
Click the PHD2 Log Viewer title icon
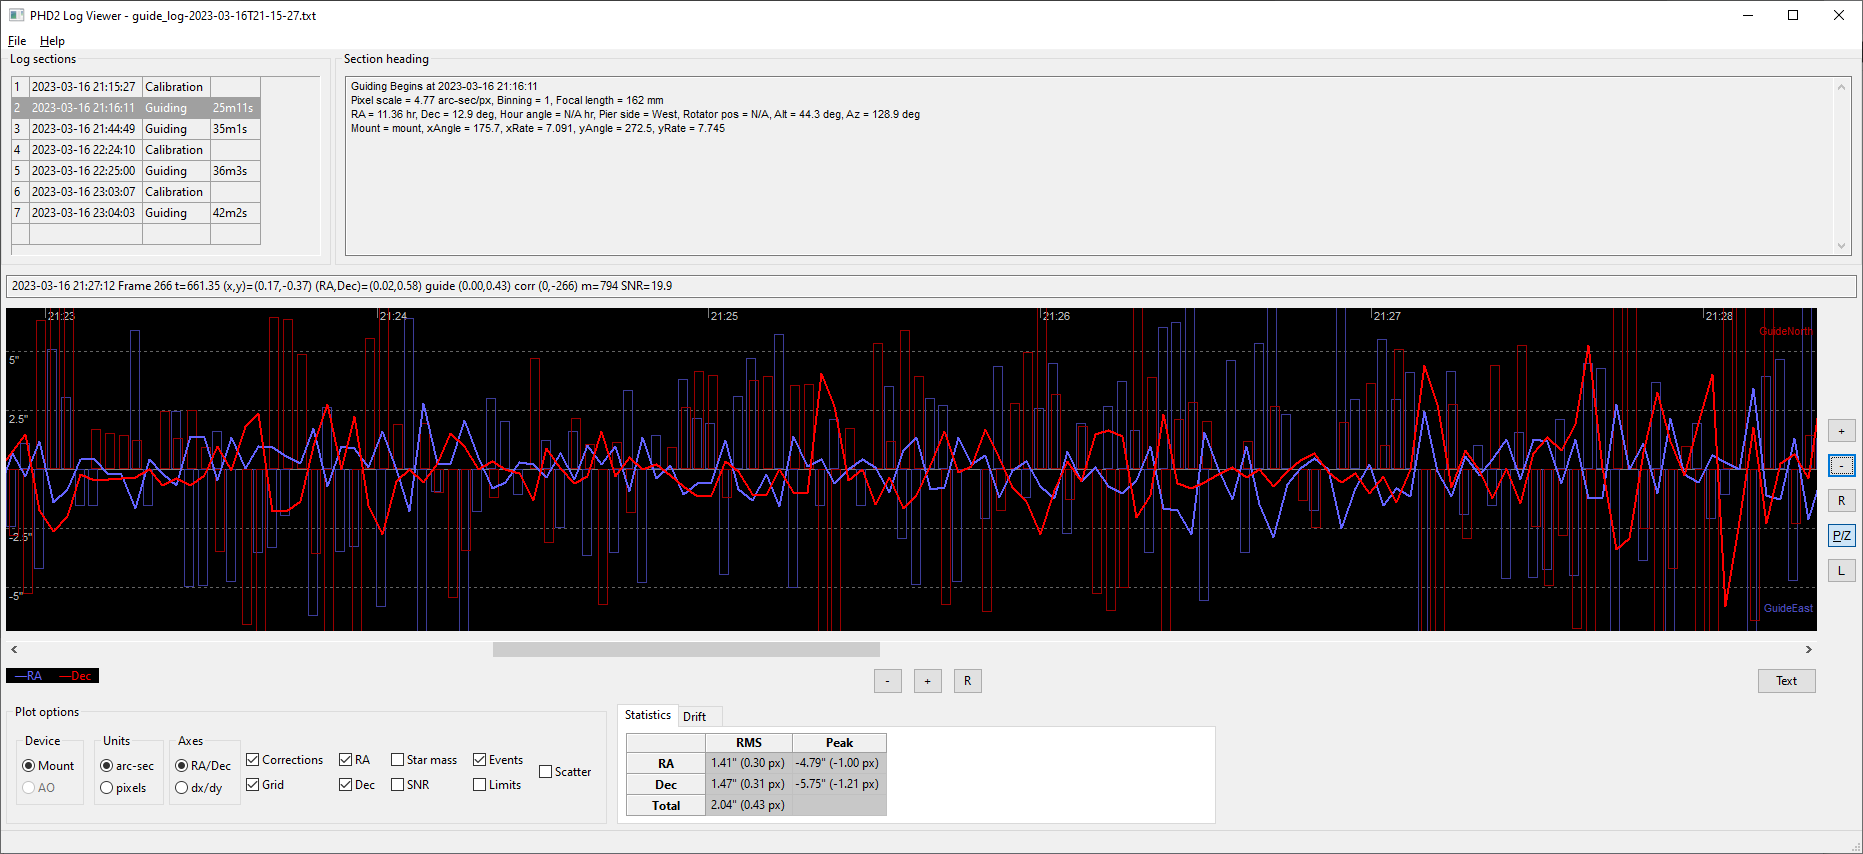tap(16, 15)
